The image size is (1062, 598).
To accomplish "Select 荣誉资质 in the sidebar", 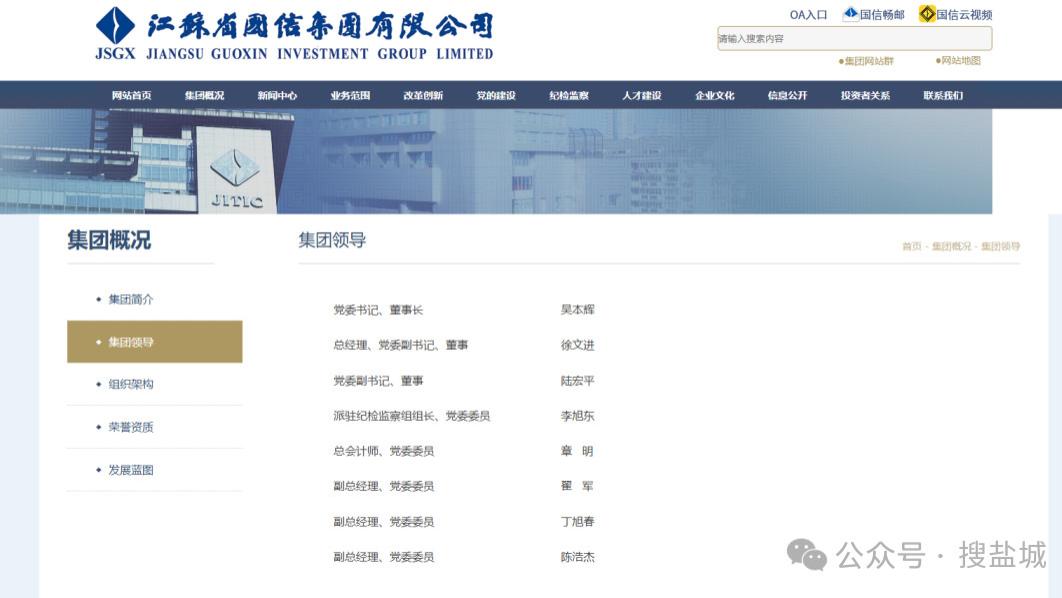I will tap(131, 427).
